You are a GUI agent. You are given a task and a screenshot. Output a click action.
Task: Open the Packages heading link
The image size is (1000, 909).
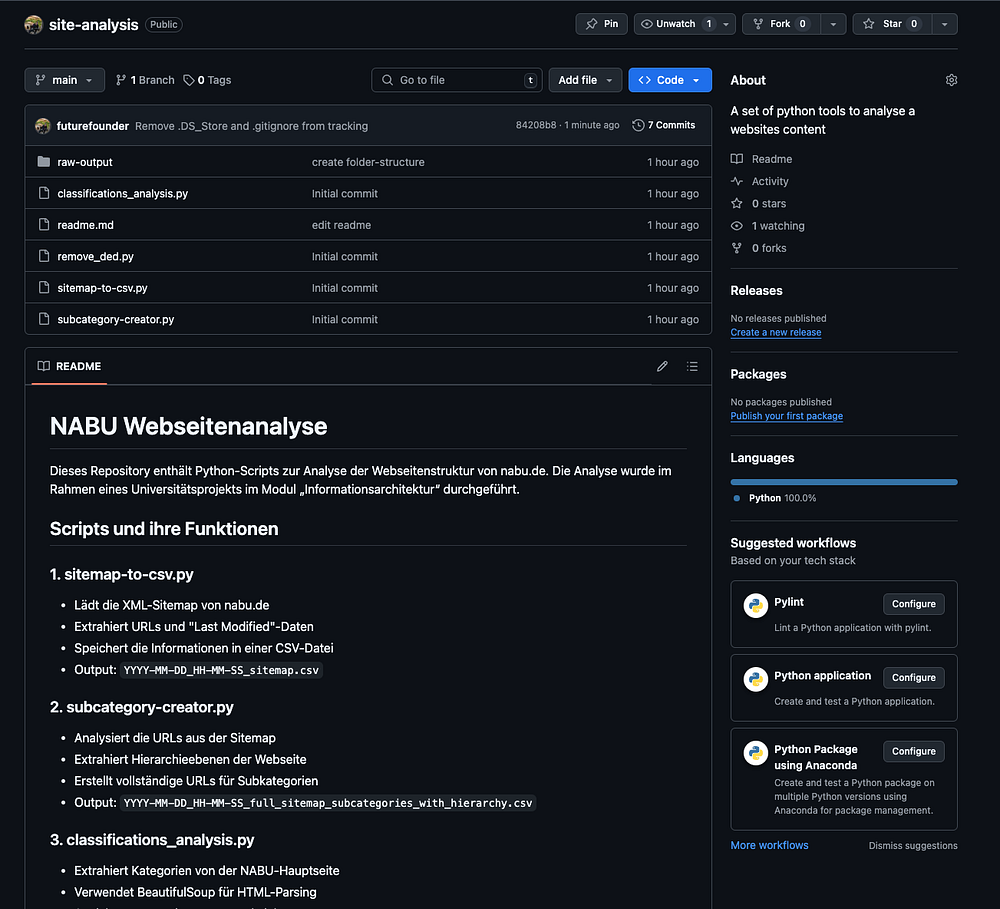click(x=758, y=374)
